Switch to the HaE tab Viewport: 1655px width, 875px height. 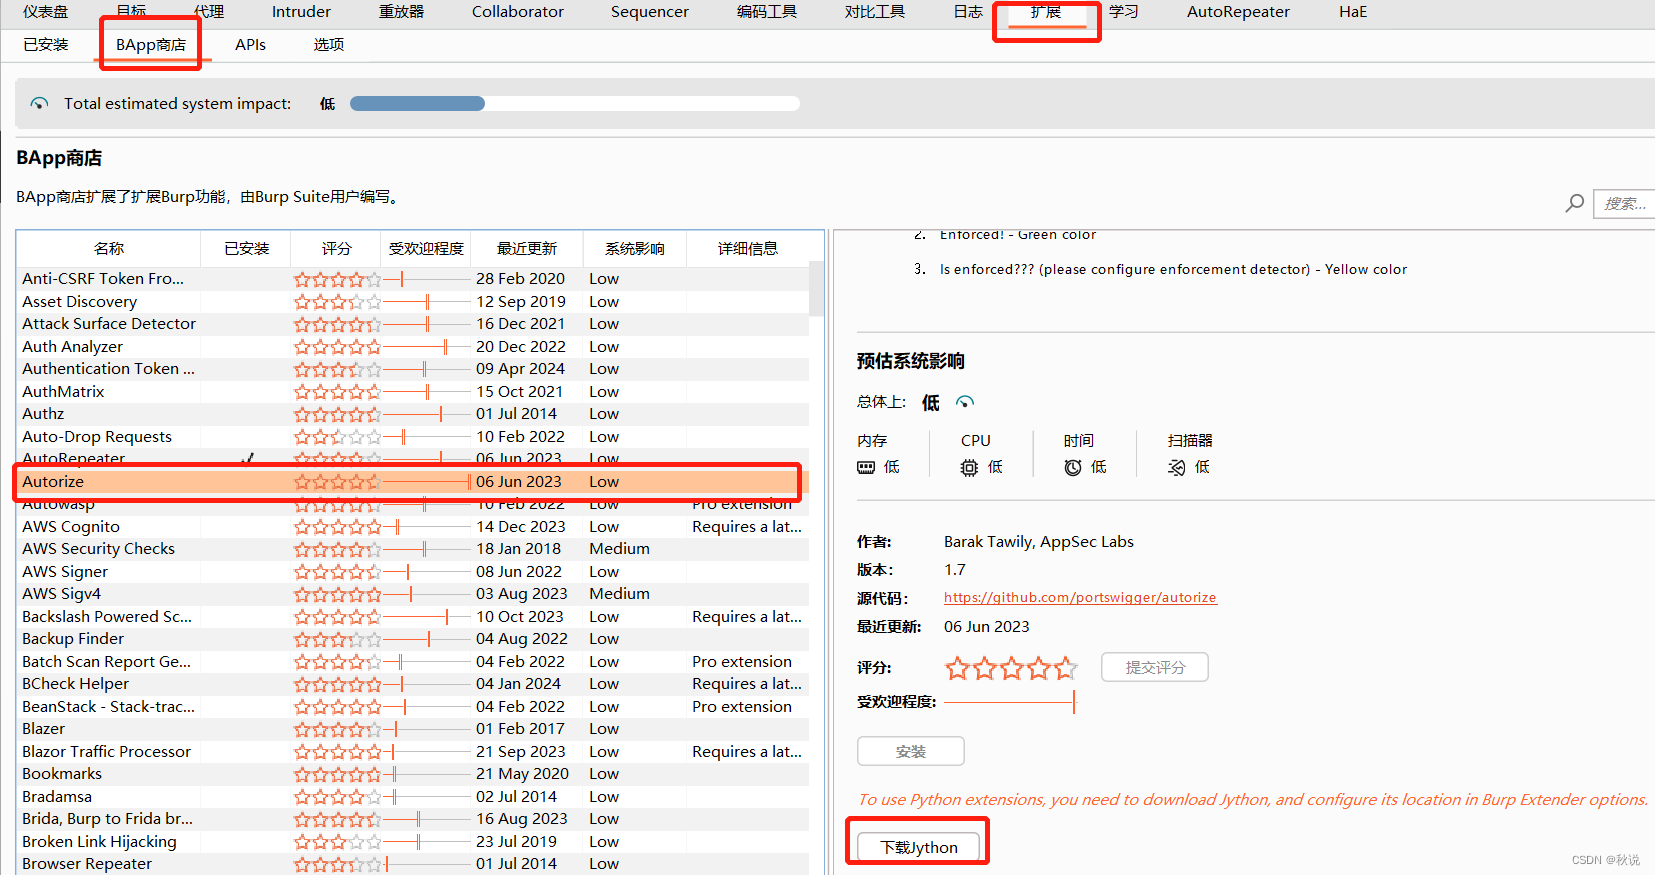pos(1353,12)
